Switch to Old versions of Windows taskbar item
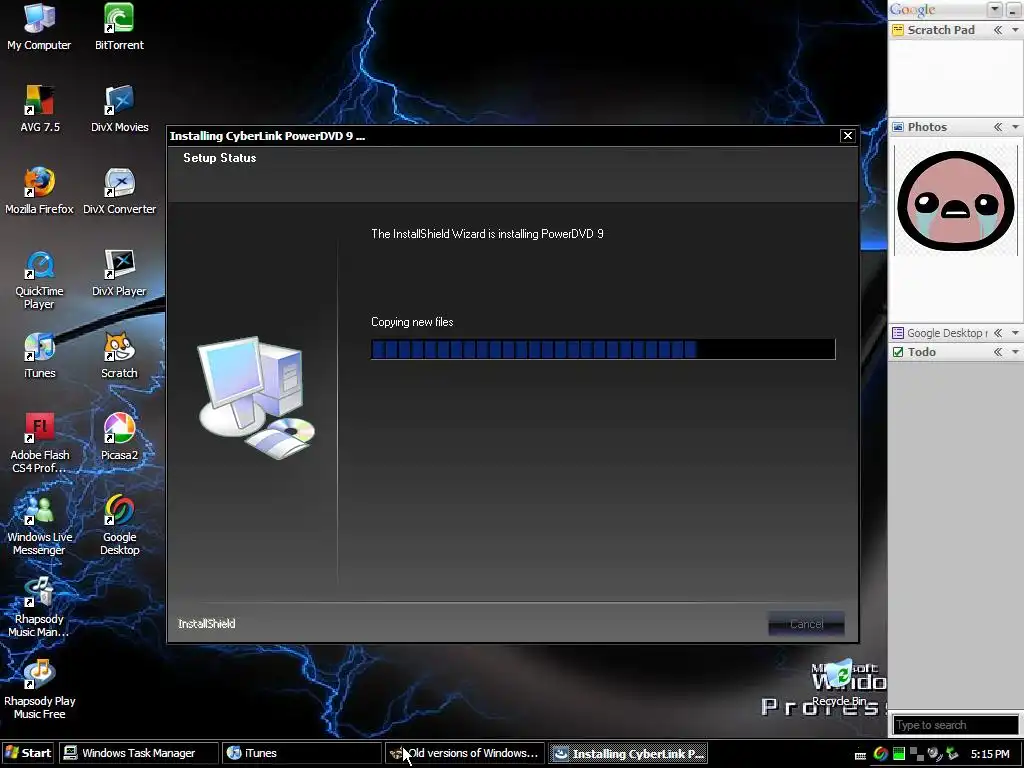Image resolution: width=1024 pixels, height=768 pixels. pyautogui.click(x=464, y=753)
